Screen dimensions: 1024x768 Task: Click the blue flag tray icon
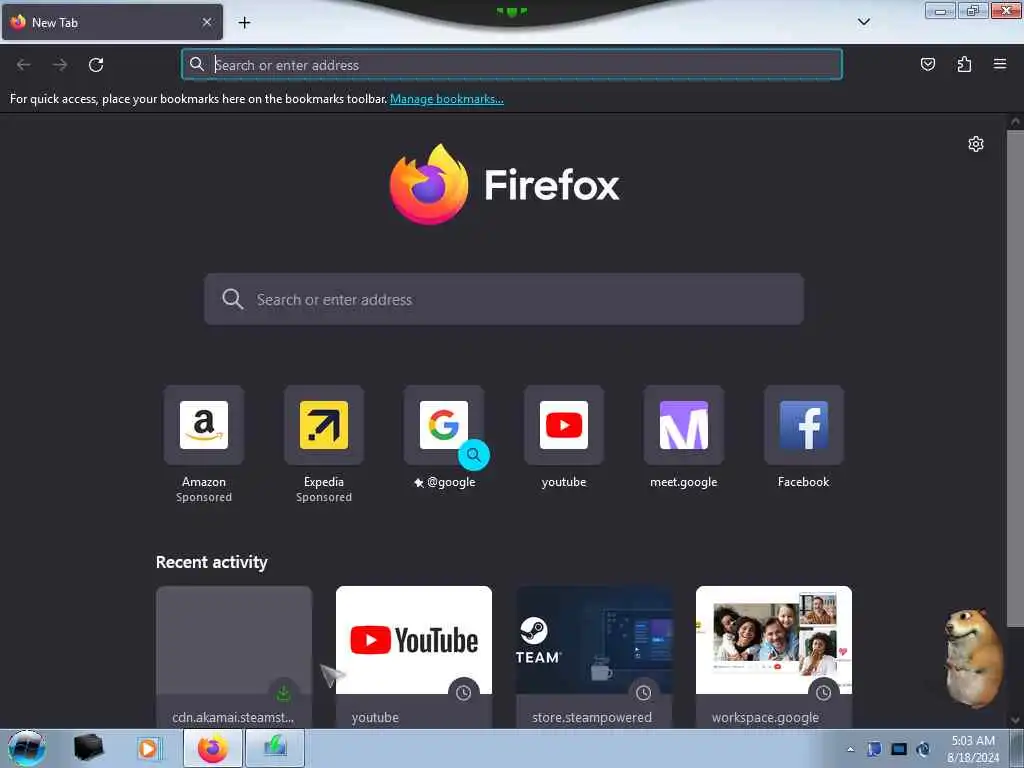(x=874, y=749)
